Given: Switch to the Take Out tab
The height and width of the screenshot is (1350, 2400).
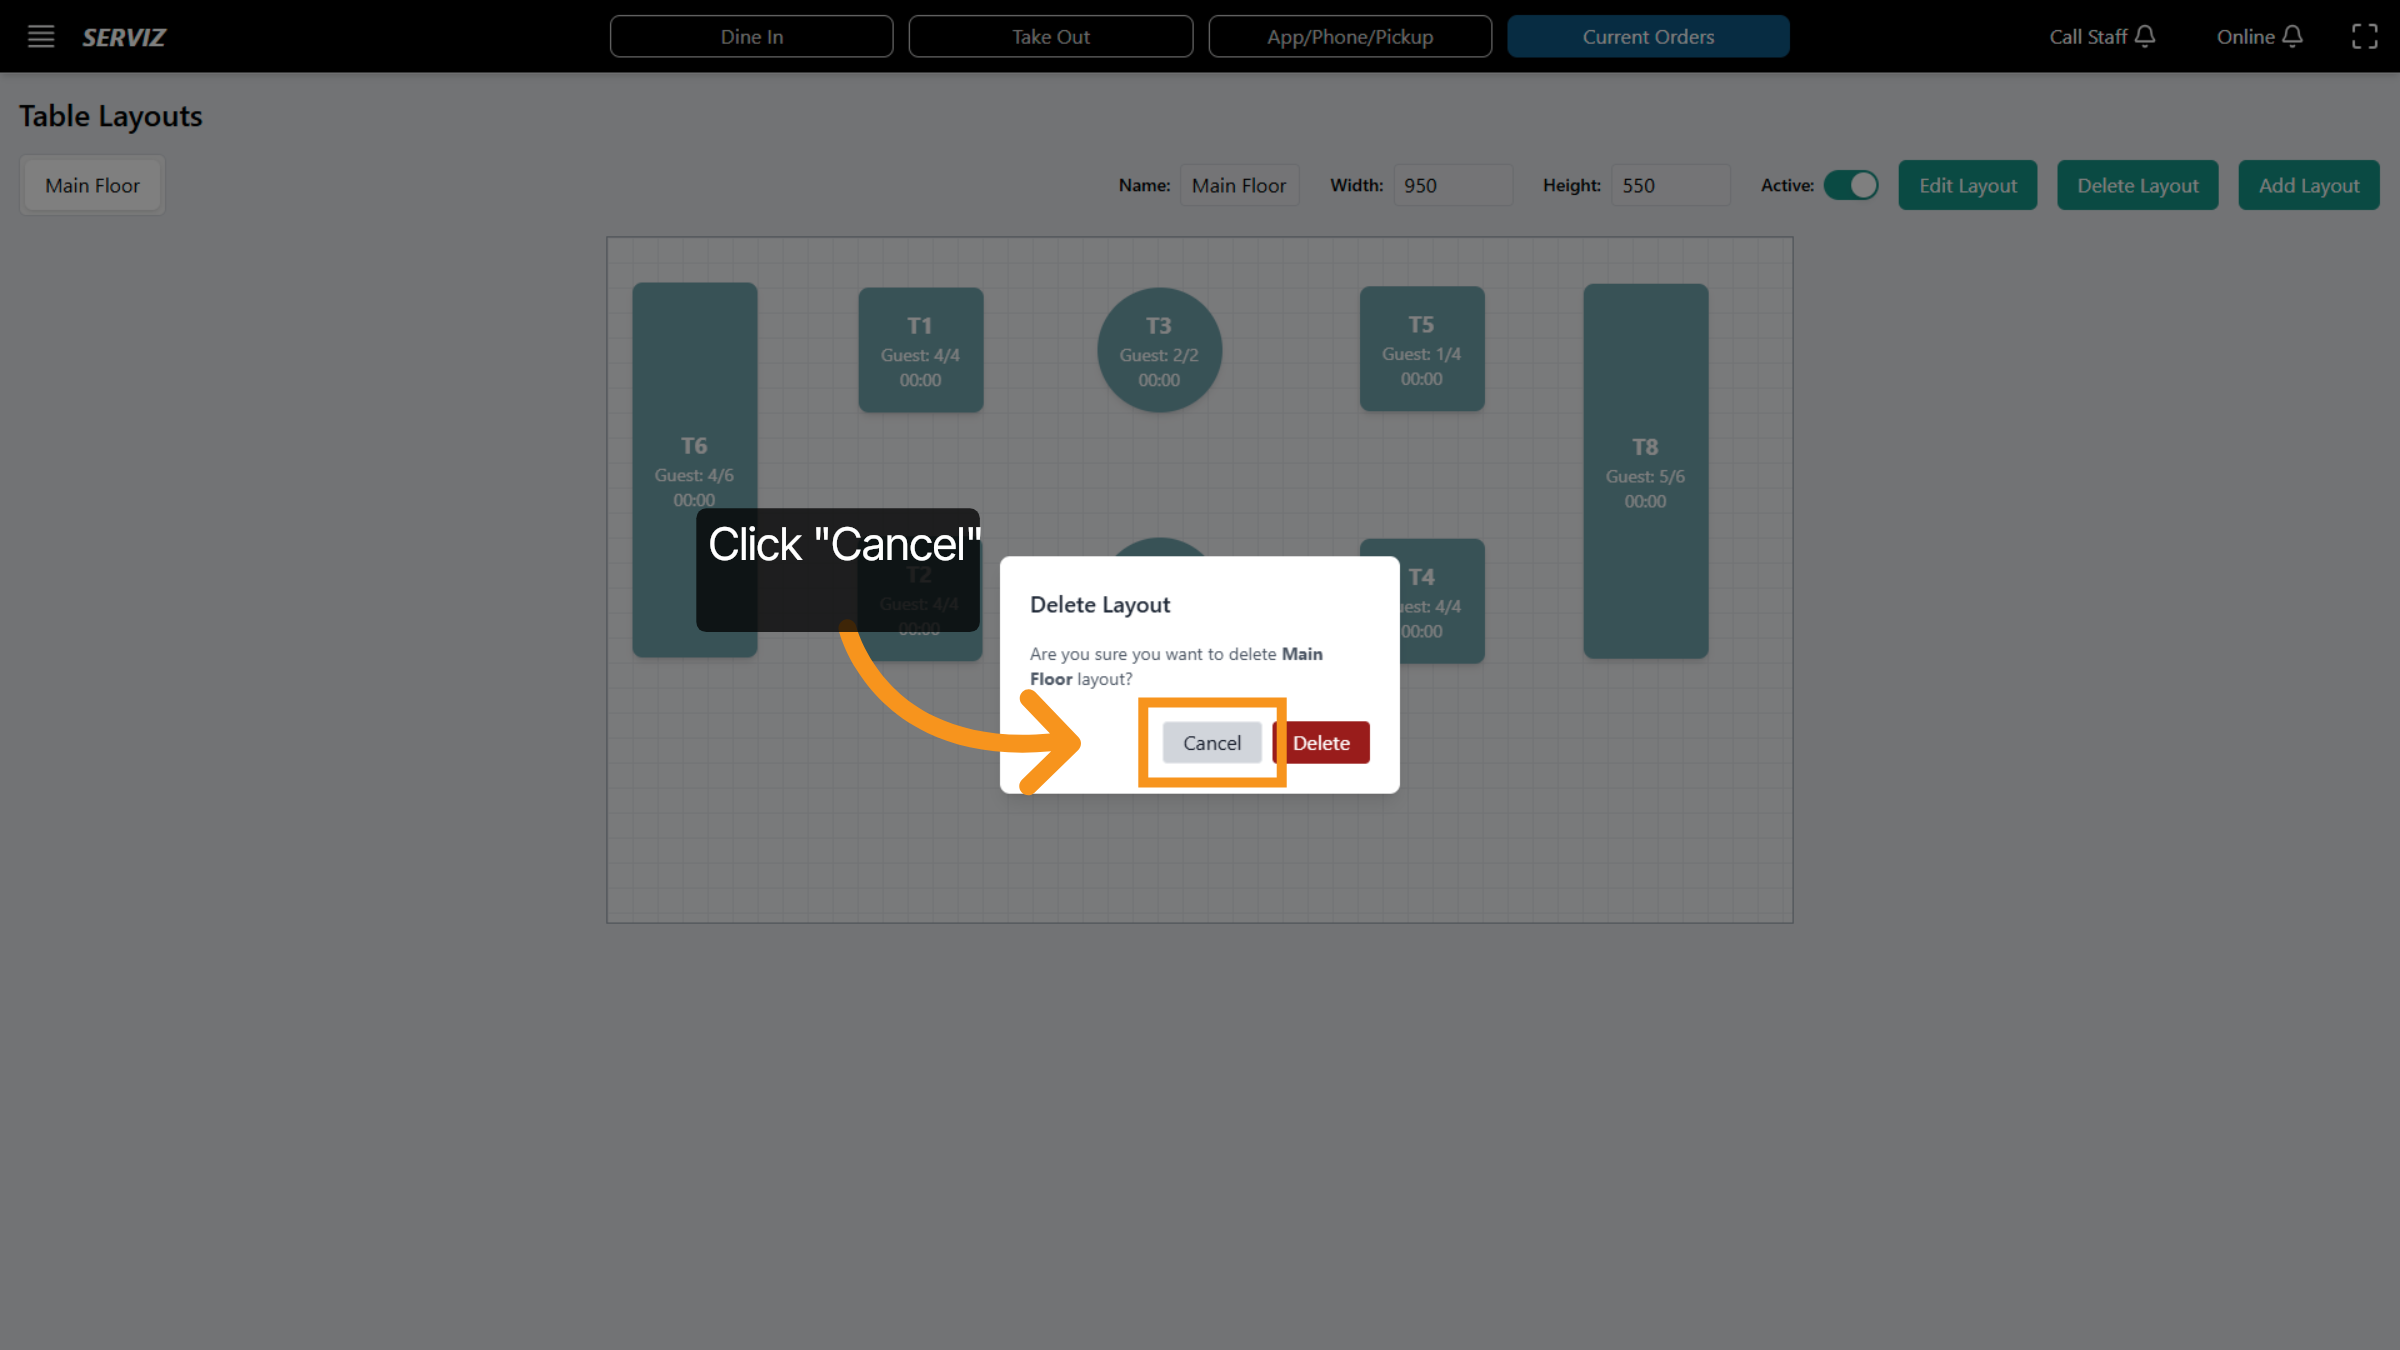Looking at the screenshot, I should [x=1050, y=37].
